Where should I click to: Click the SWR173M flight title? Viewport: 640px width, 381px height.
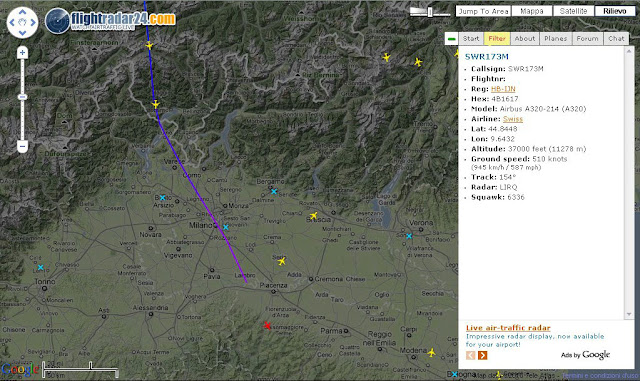487,57
